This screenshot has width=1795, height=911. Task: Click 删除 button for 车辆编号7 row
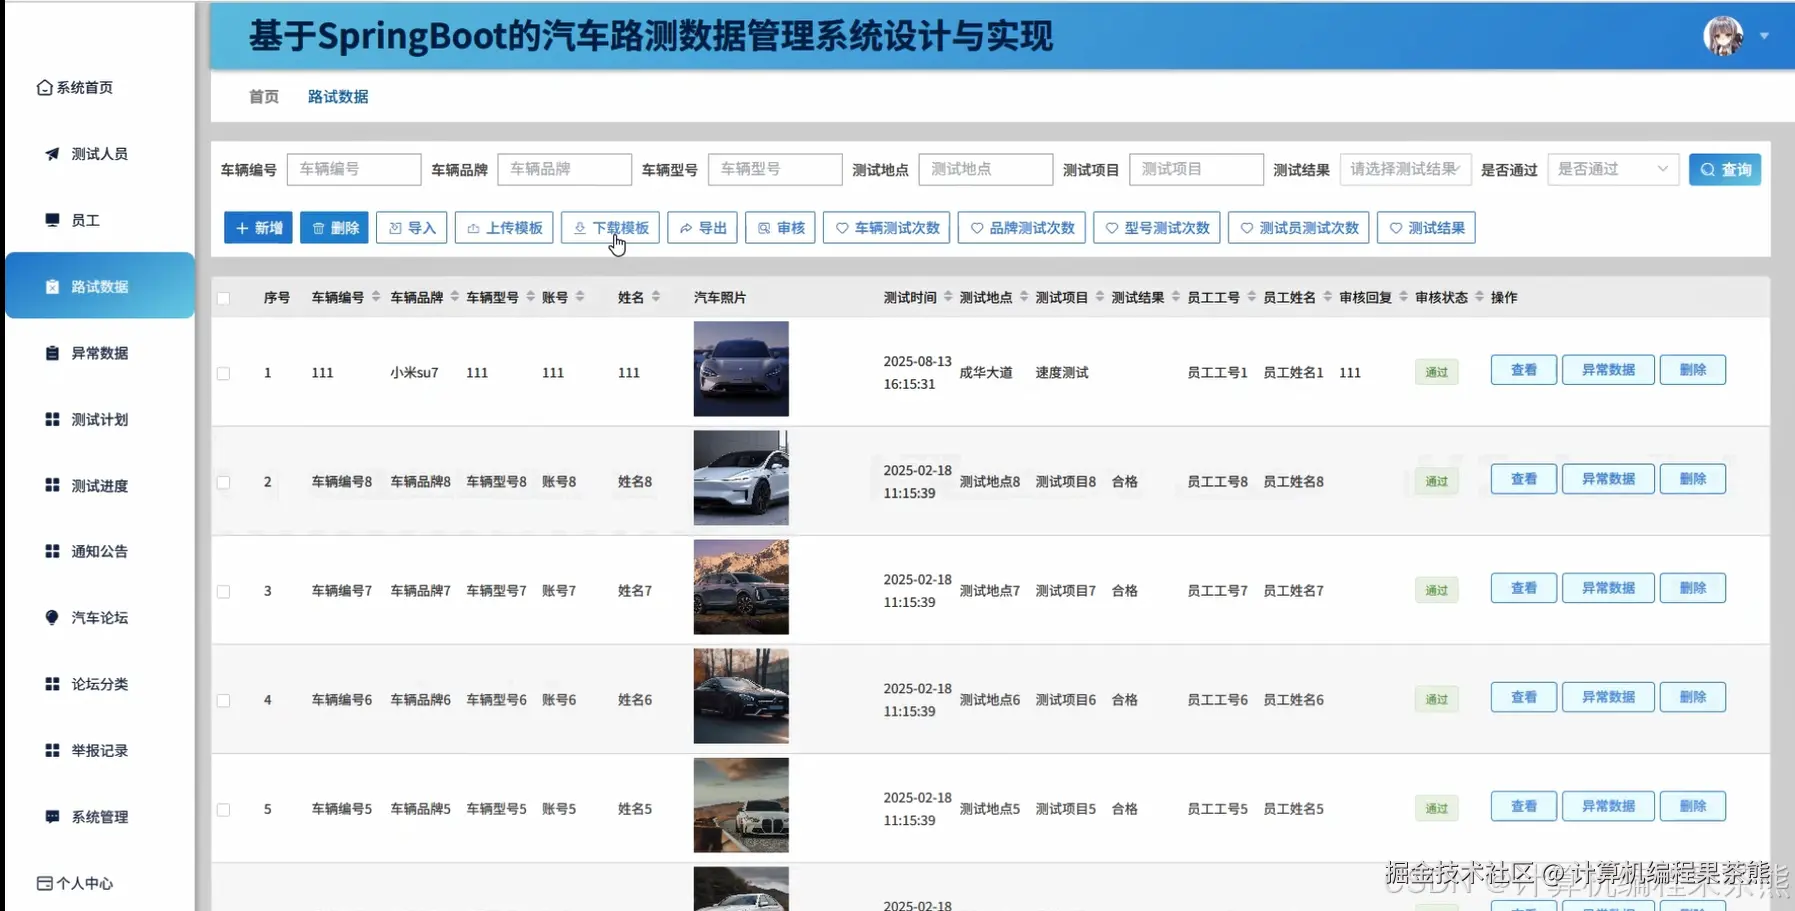1693,588
